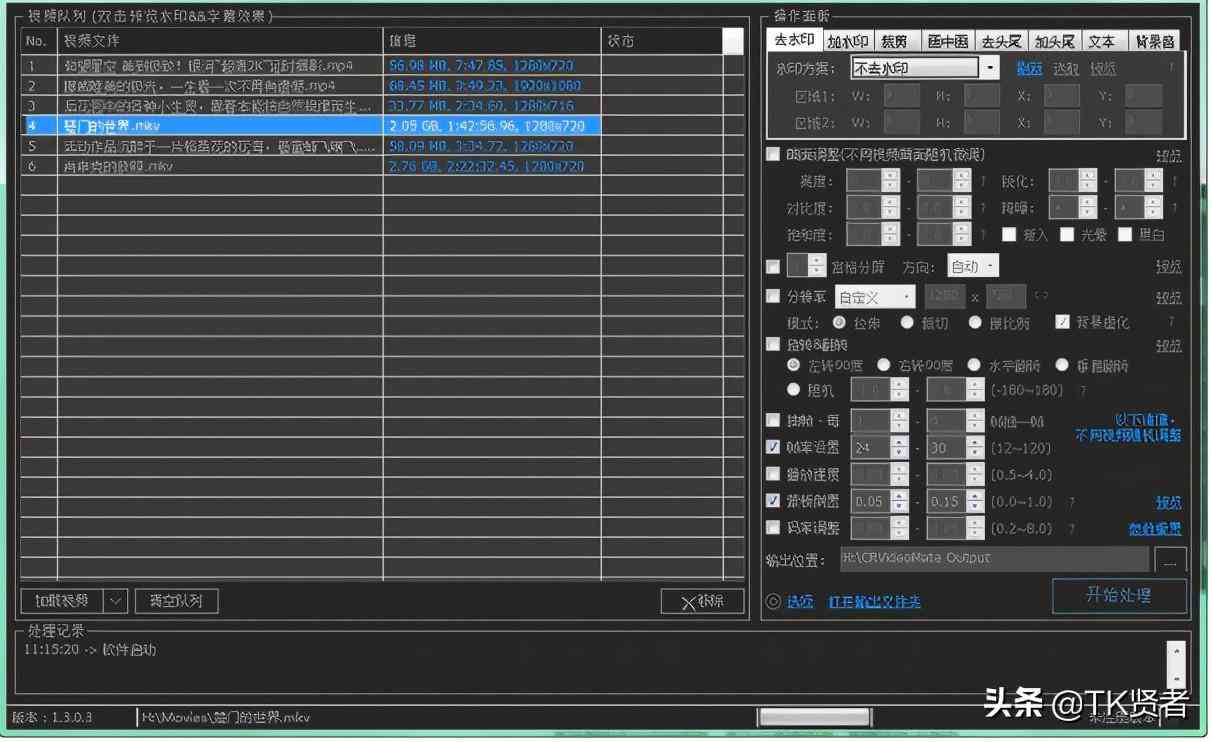Click the blue link beside the (0.2~8.0) range
Image resolution: width=1212 pixels, height=742 pixels.
(1155, 529)
